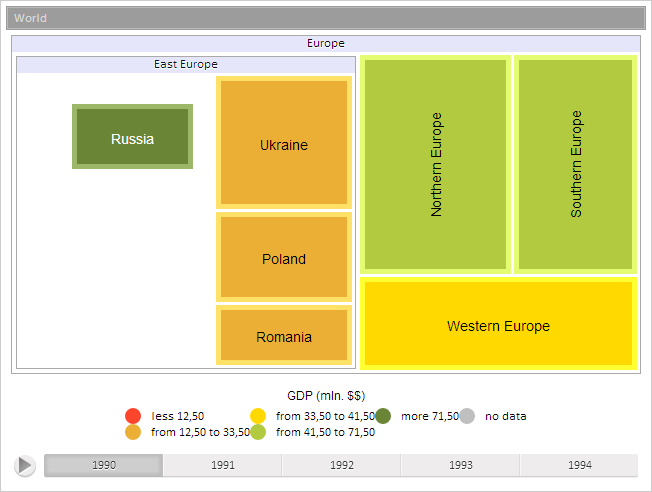Collapse the East Europe group header
652x492 pixels.
coord(186,64)
